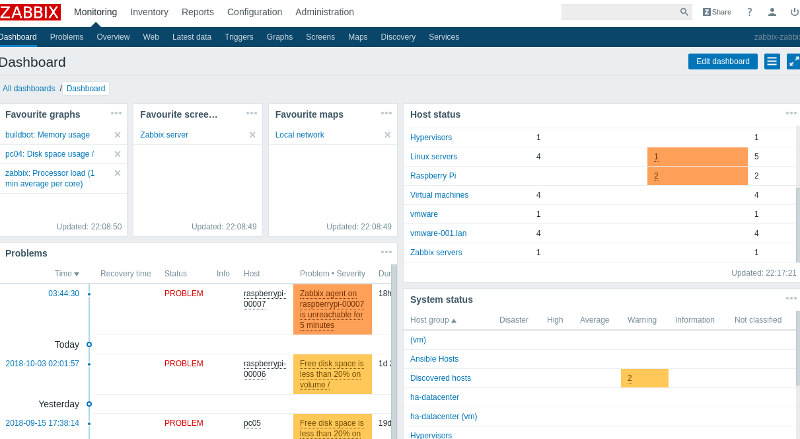Click the Problems widget vertical scrollbar
The image size is (800, 439).
394,351
